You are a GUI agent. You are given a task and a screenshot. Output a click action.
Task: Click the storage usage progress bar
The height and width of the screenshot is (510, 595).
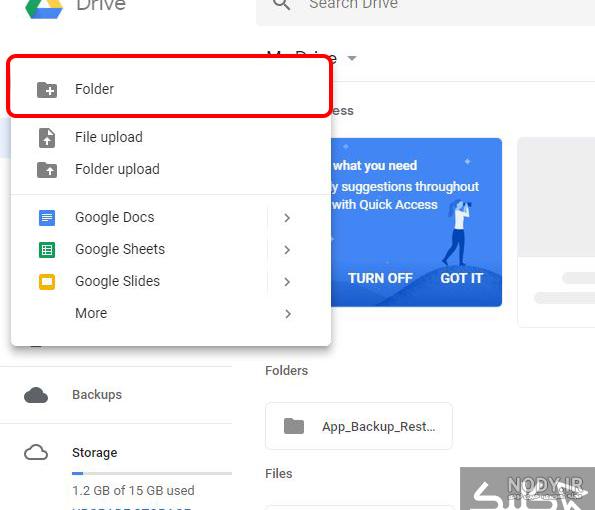pyautogui.click(x=152, y=474)
